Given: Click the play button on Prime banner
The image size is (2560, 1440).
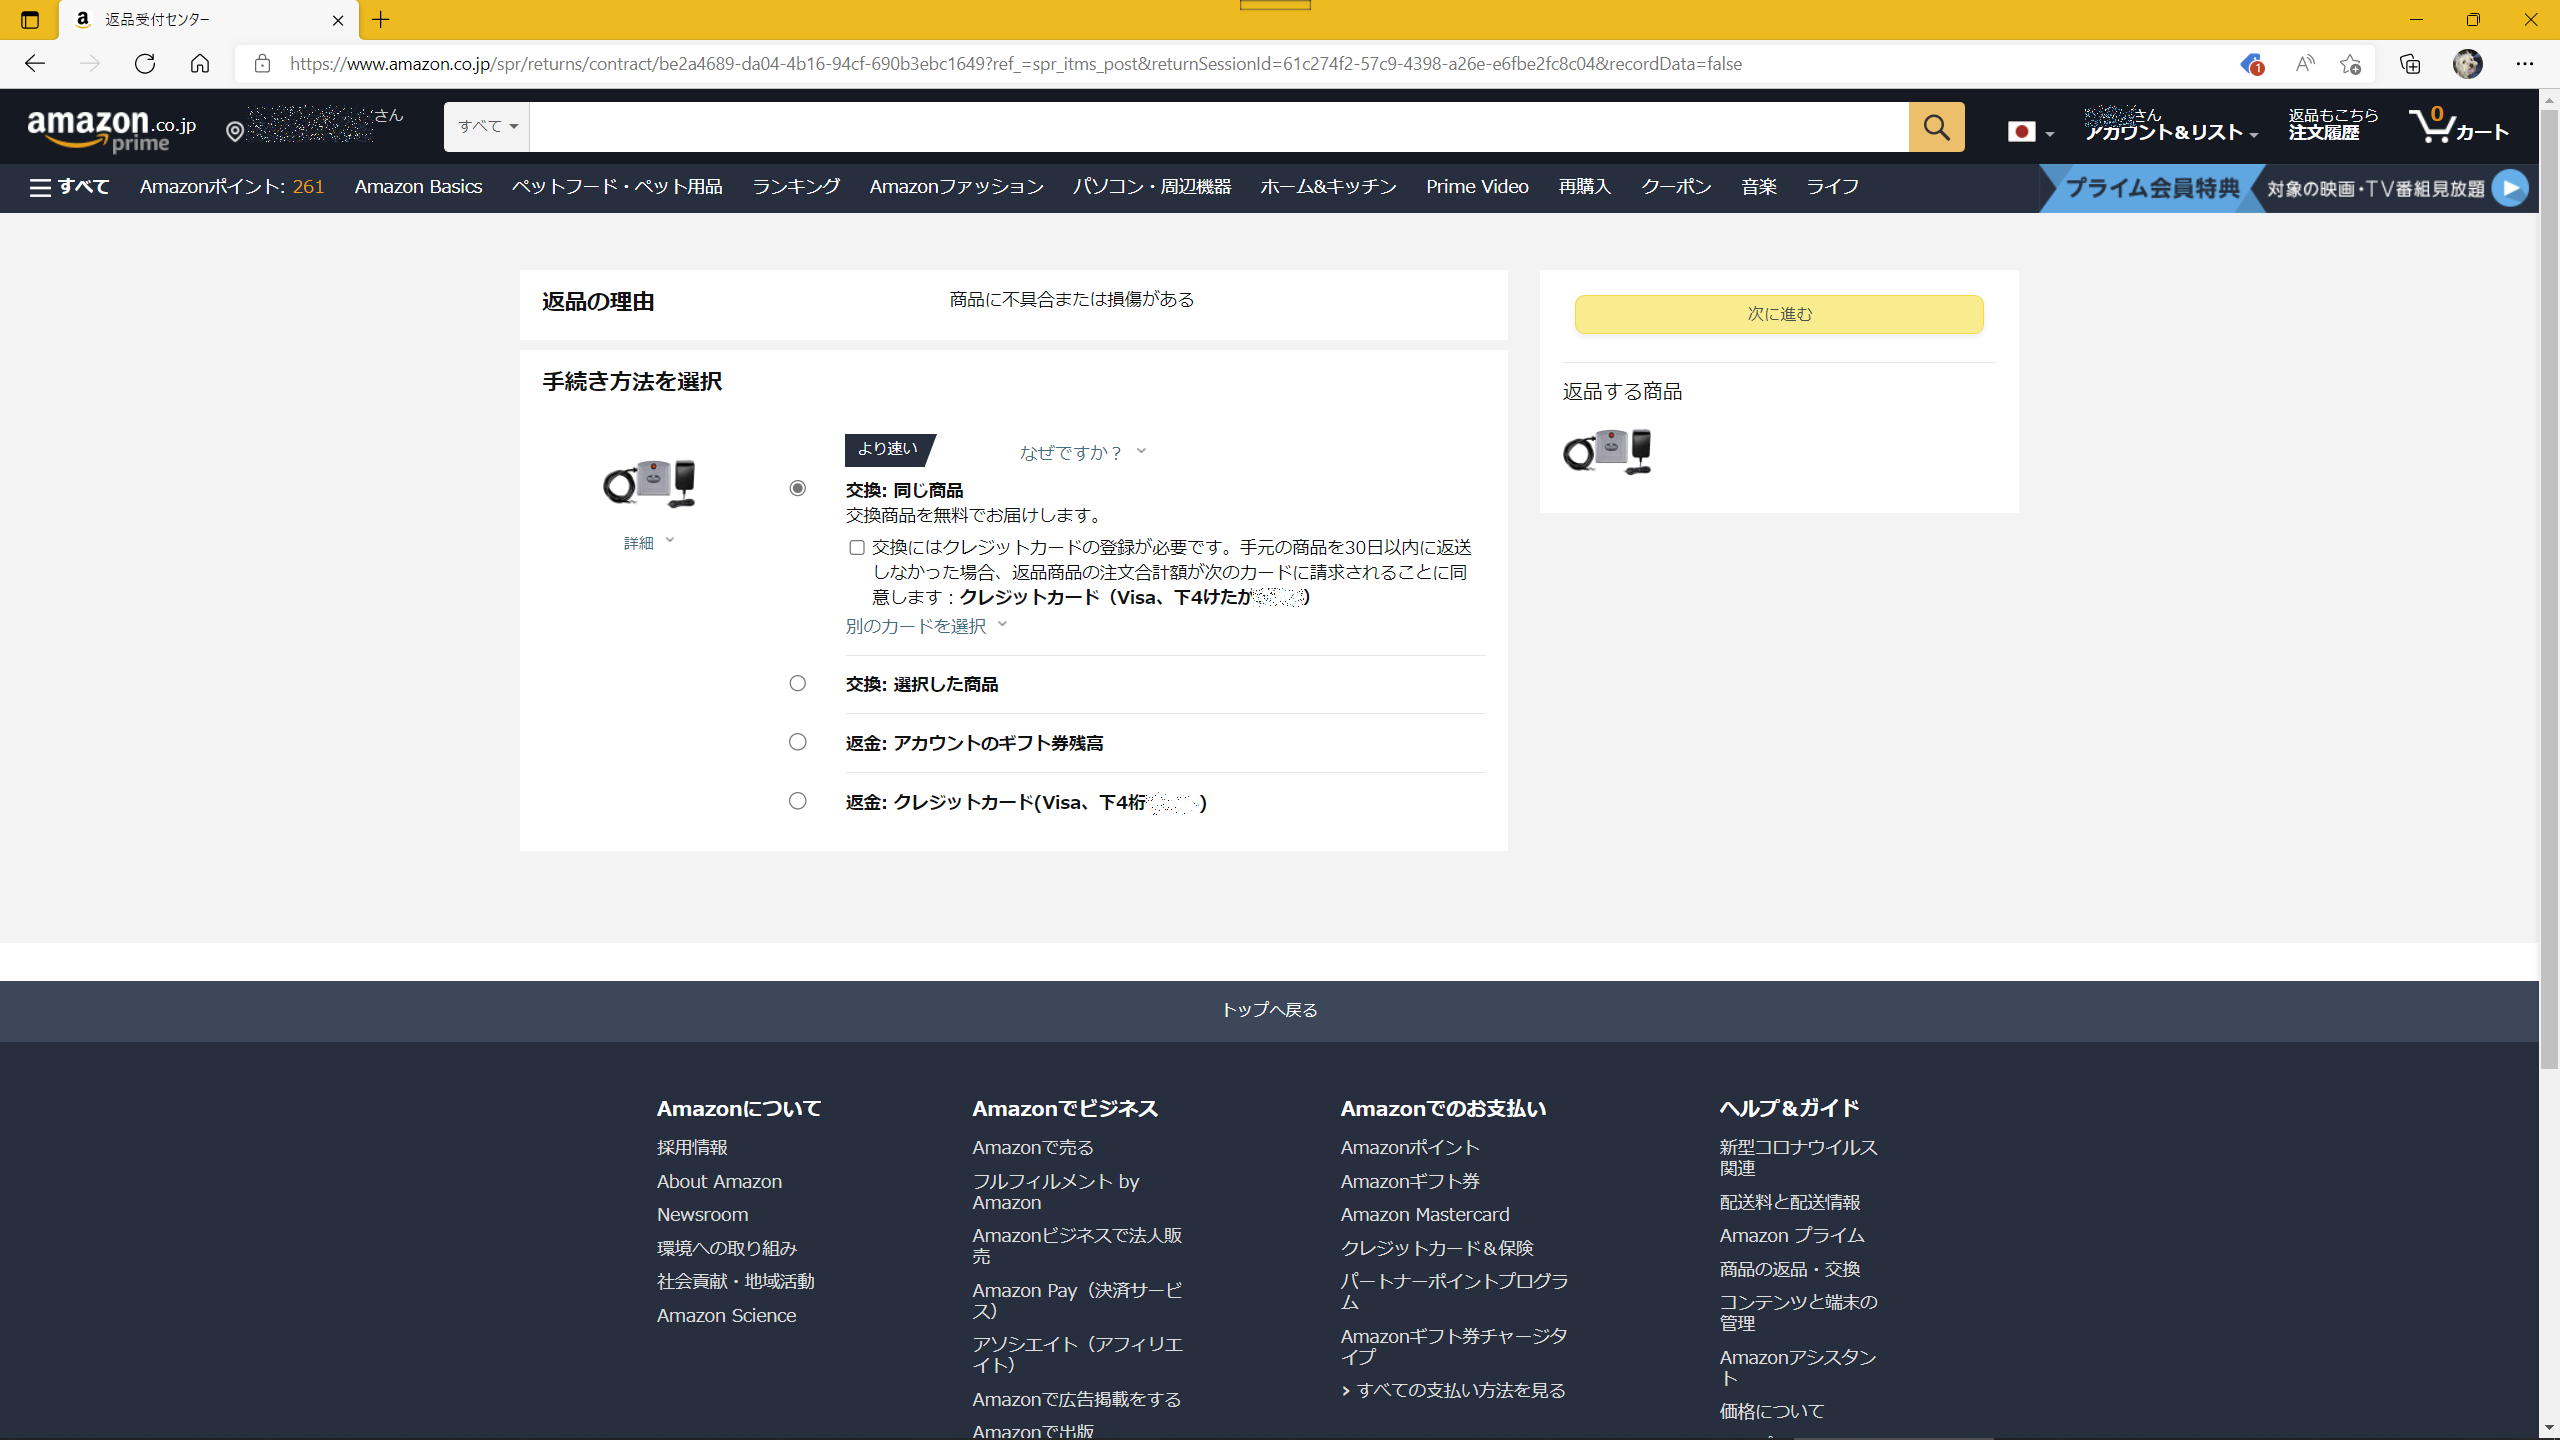Looking at the screenshot, I should pyautogui.click(x=2510, y=188).
